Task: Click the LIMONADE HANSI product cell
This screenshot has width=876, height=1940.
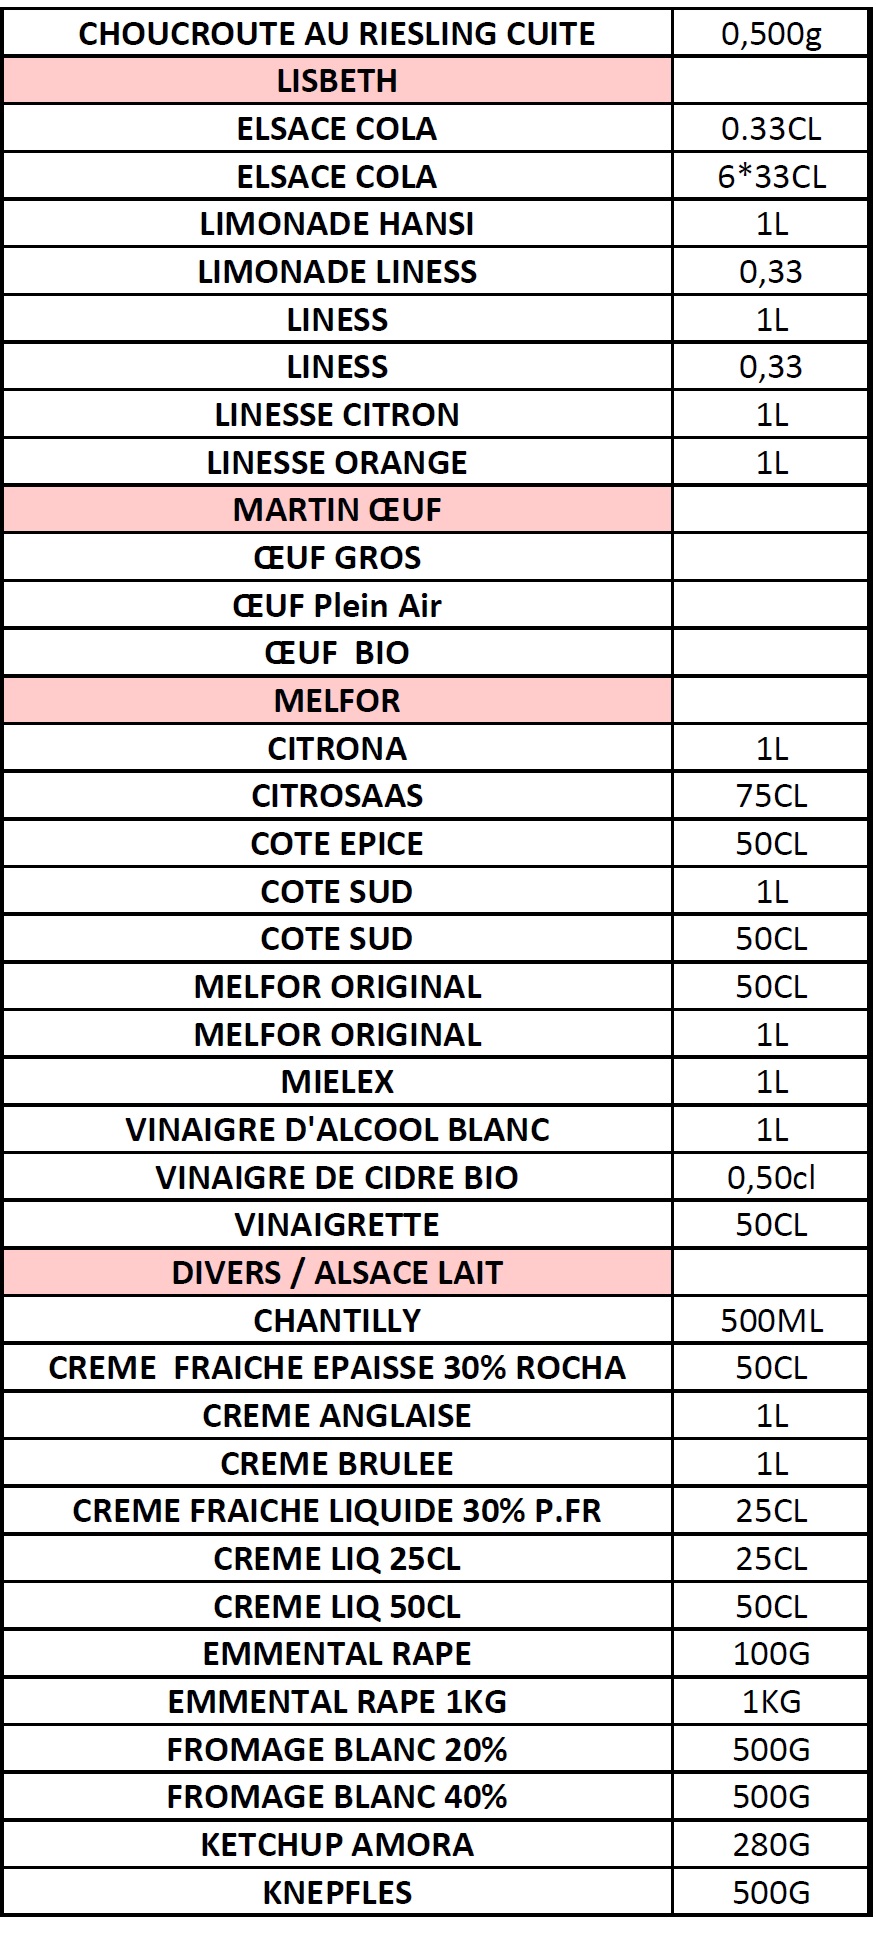Action: (337, 224)
